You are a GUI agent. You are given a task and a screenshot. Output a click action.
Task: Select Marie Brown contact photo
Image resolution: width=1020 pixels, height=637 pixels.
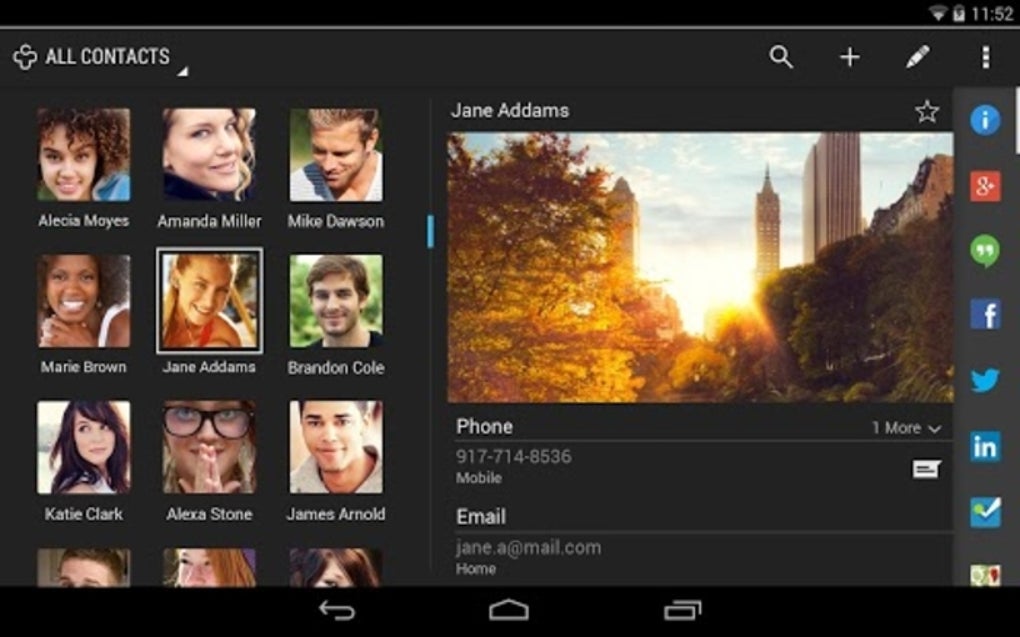[x=83, y=301]
